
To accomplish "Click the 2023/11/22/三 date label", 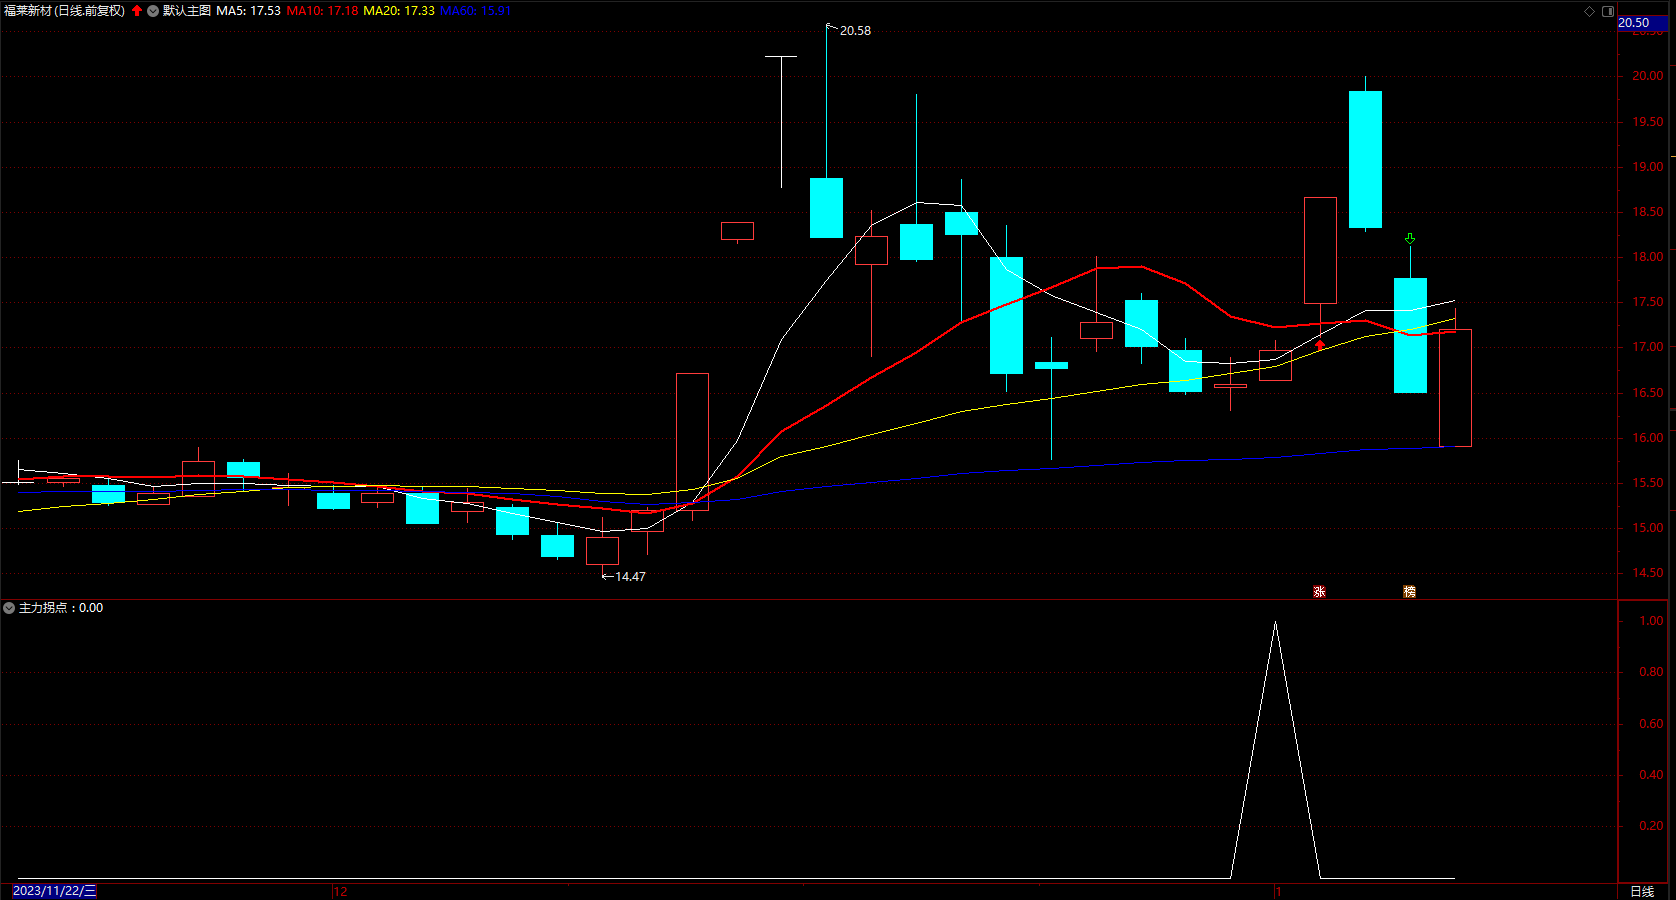I will pos(55,891).
